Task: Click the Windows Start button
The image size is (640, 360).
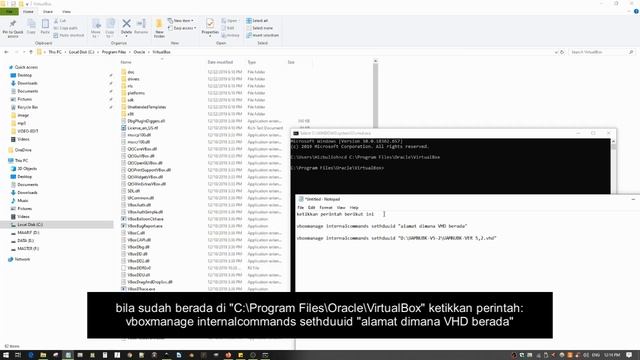Action: (x=6, y=355)
